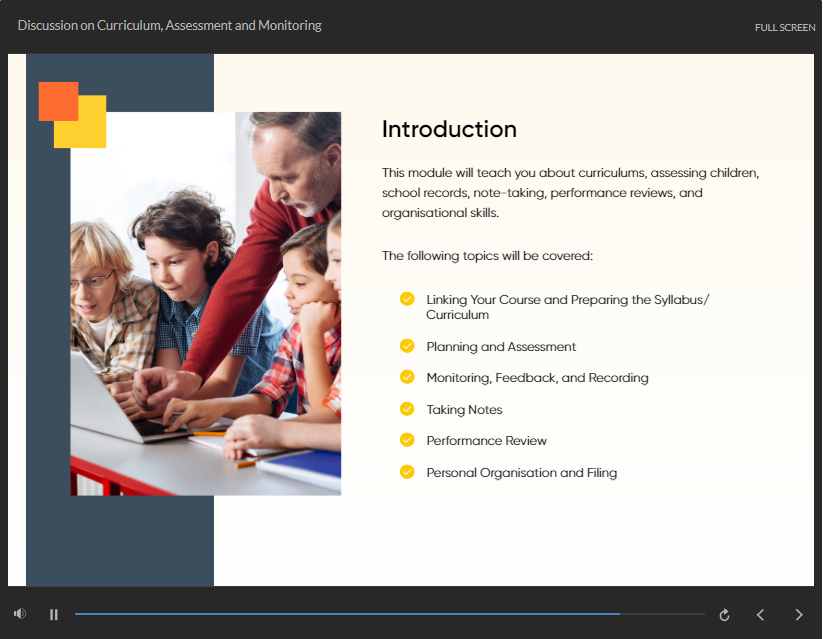Select the 'Planning and Assessment' topic
Screen dimensions: 823x639
(x=501, y=347)
